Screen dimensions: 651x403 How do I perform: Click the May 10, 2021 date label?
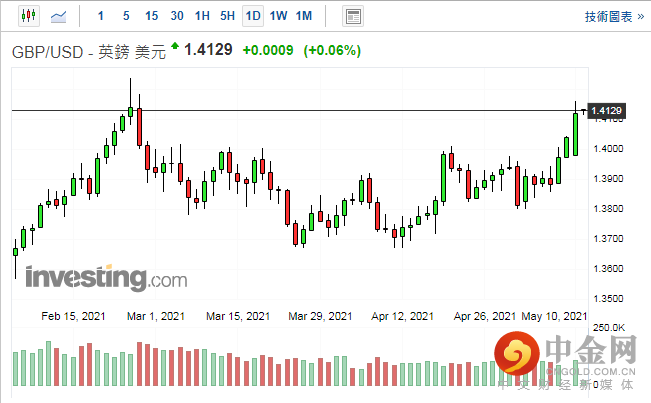coord(554,316)
